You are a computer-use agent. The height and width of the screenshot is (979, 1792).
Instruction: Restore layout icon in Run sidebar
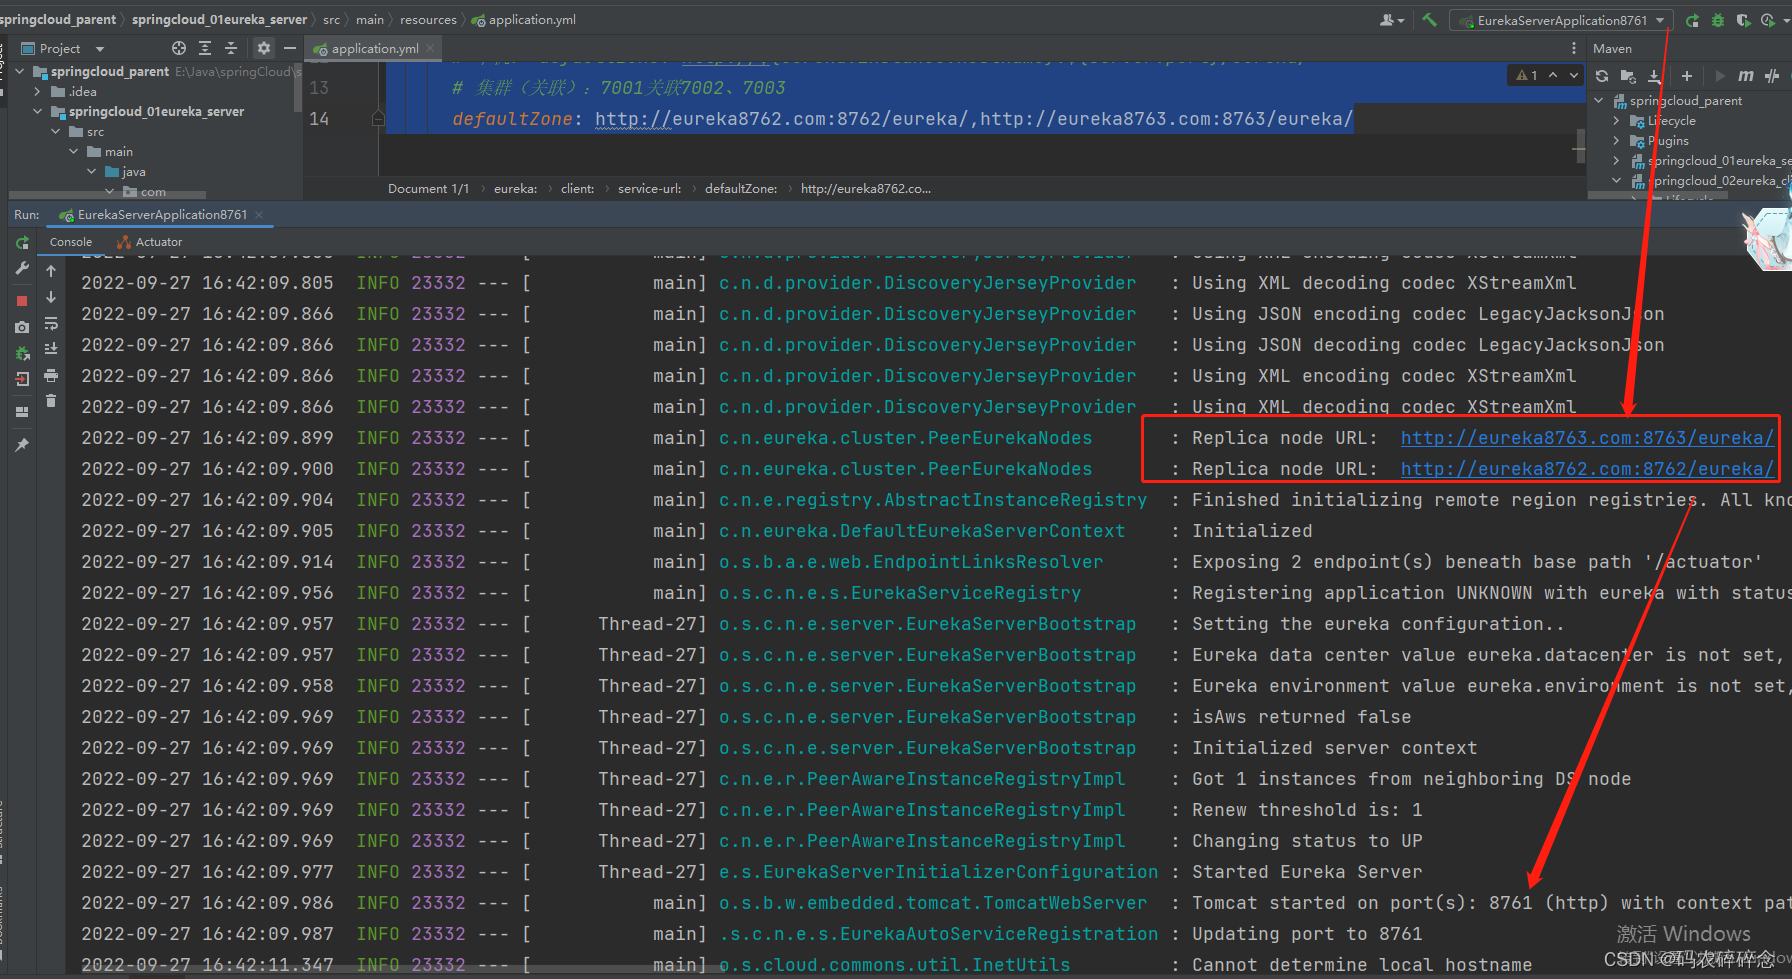coord(22,412)
